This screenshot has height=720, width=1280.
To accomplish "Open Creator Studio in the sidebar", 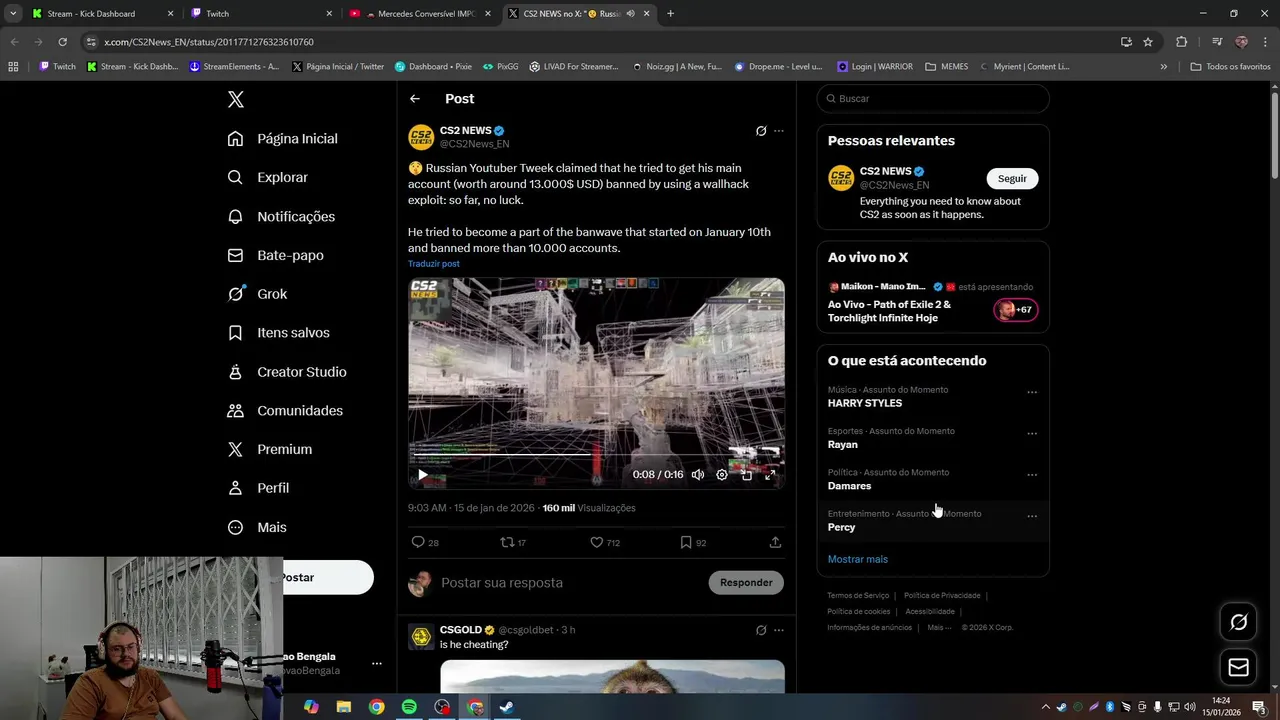I will 287,371.
